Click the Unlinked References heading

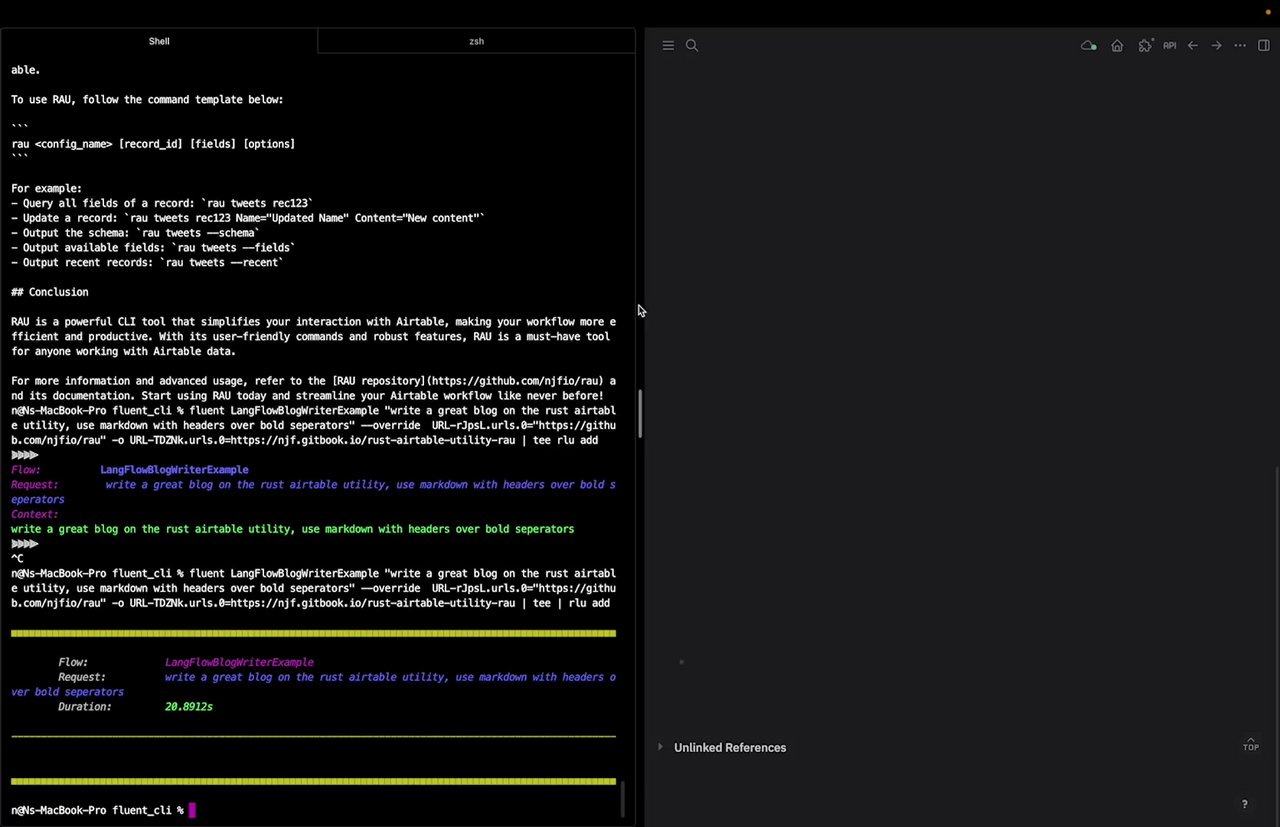[x=730, y=747]
